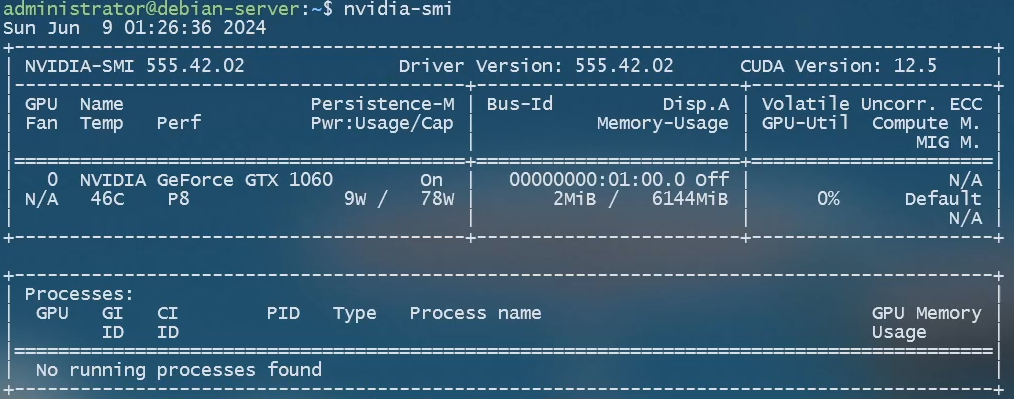Image resolution: width=1014 pixels, height=399 pixels.
Task: Click the Bus-Id 00000000:01:00.0 value
Action: point(602,179)
